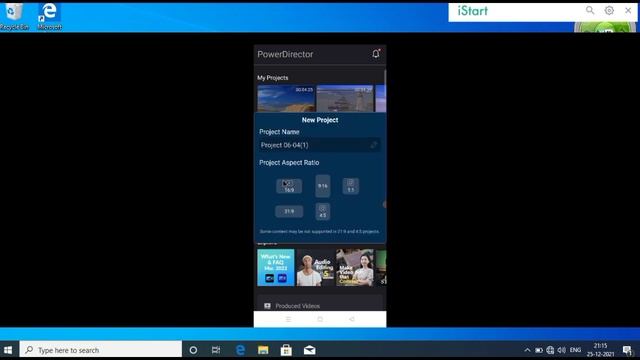
Task: Open network status tray icon
Action: tap(550, 350)
